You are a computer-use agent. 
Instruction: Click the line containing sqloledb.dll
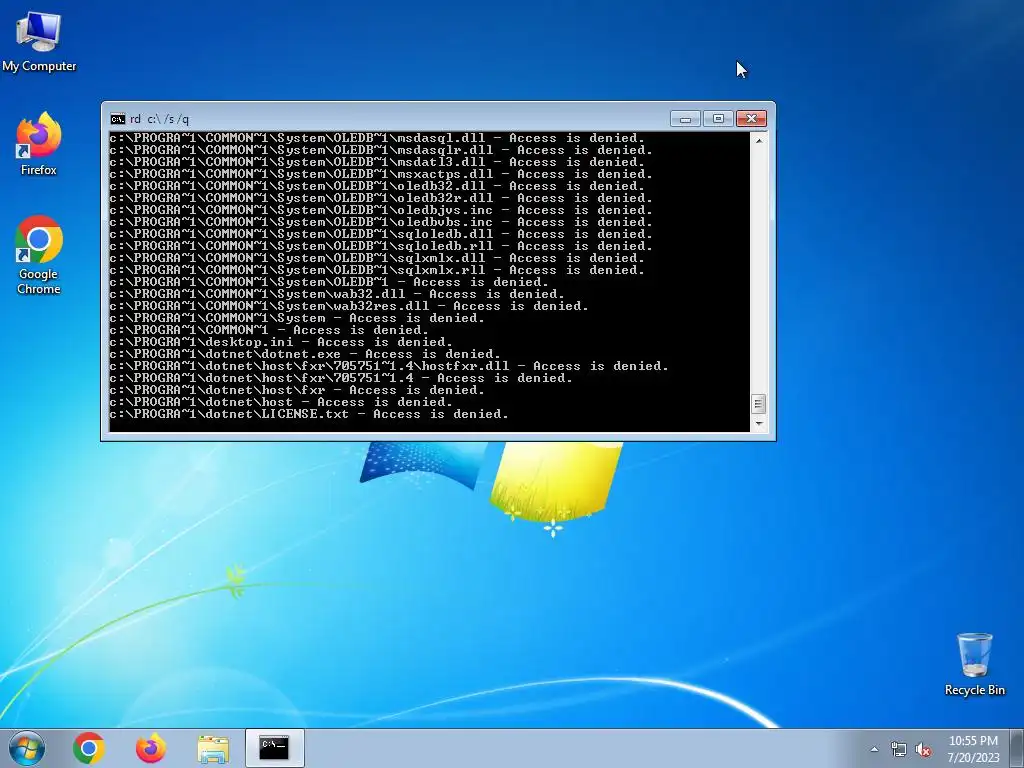coord(381,234)
